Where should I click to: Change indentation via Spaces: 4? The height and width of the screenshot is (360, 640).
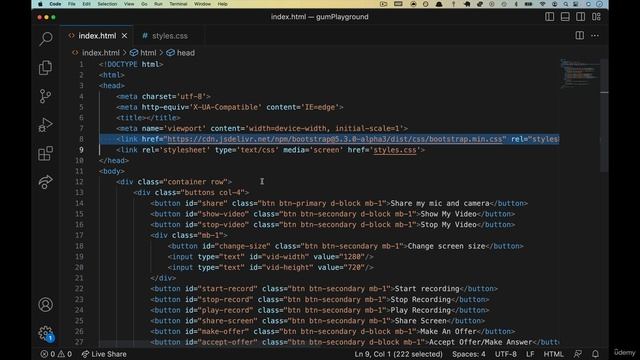click(x=469, y=354)
